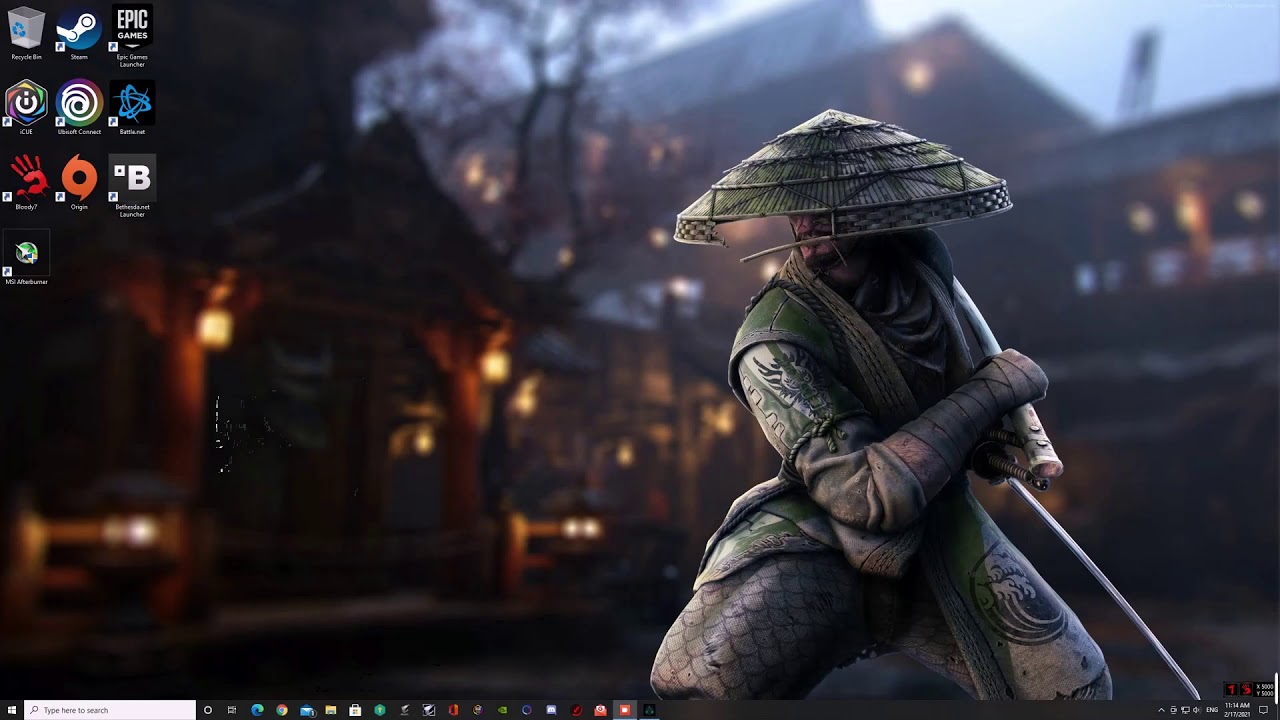This screenshot has height=720, width=1280.
Task: Click the 'Type here to search' box
Action: tap(110, 710)
